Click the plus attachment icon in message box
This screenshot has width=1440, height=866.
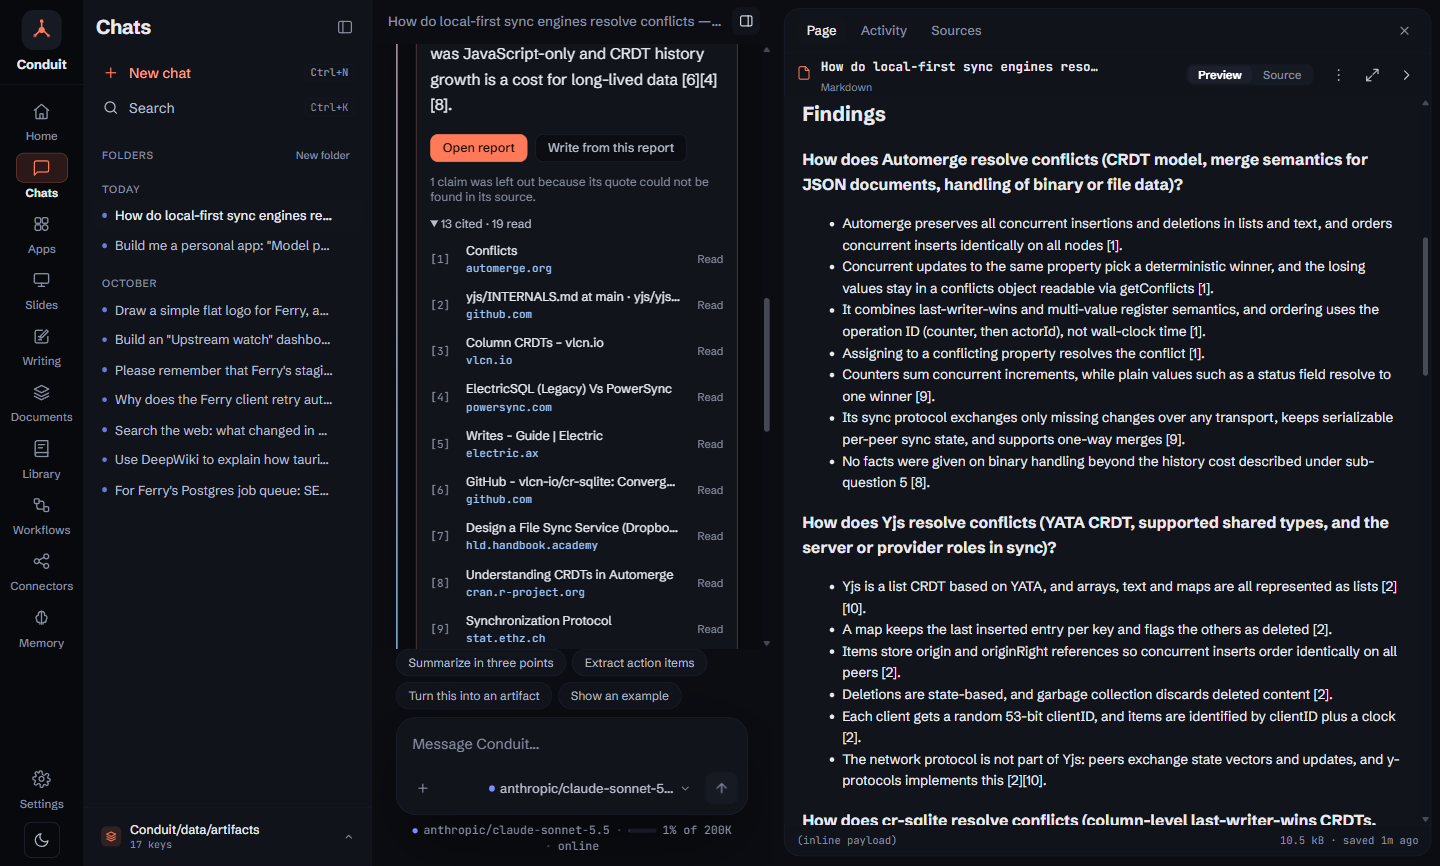[x=423, y=788]
